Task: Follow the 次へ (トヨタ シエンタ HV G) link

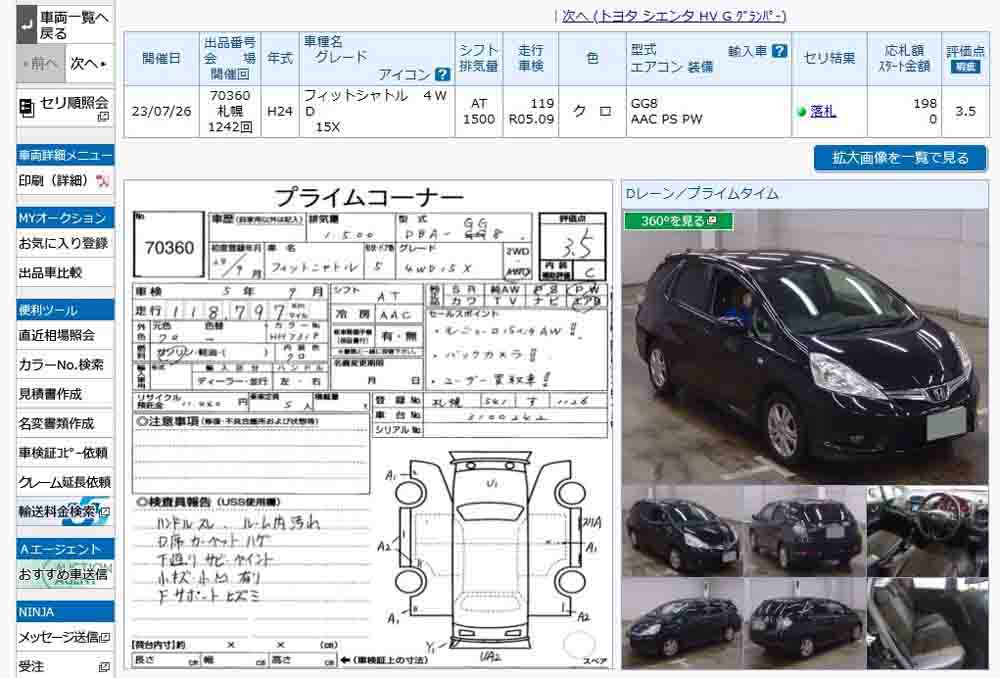Action: [674, 16]
